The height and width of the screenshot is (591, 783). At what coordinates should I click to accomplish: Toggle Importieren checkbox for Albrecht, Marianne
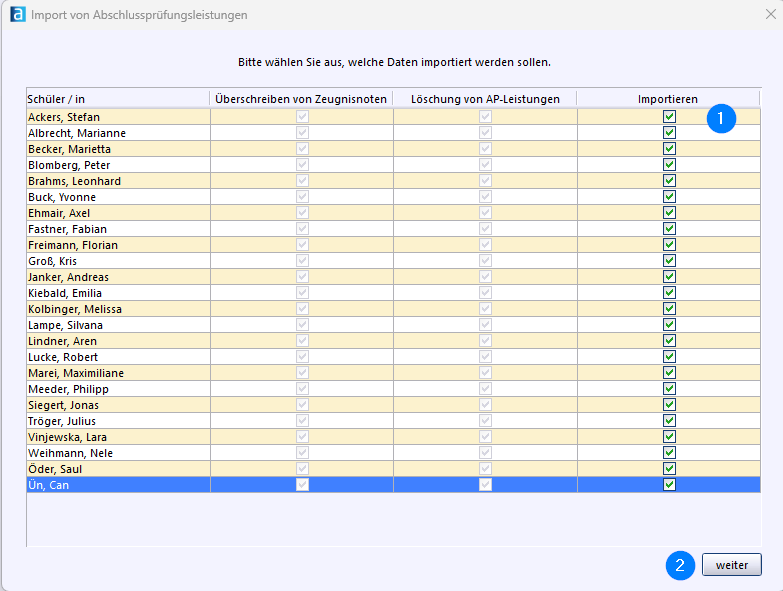(x=669, y=133)
